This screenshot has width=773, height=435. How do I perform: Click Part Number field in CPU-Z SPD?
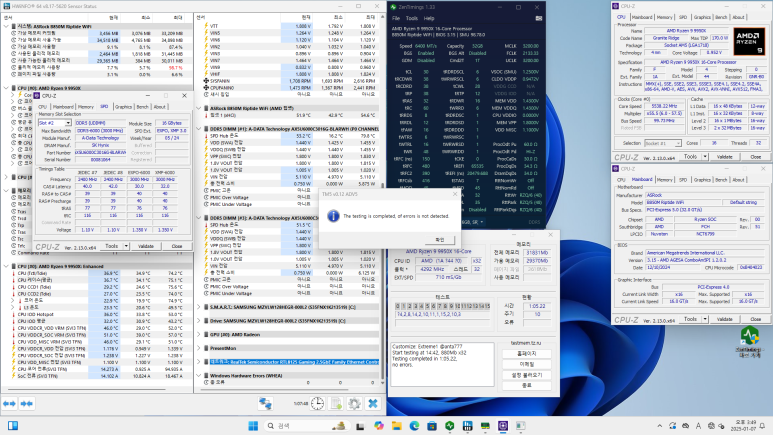(100, 152)
